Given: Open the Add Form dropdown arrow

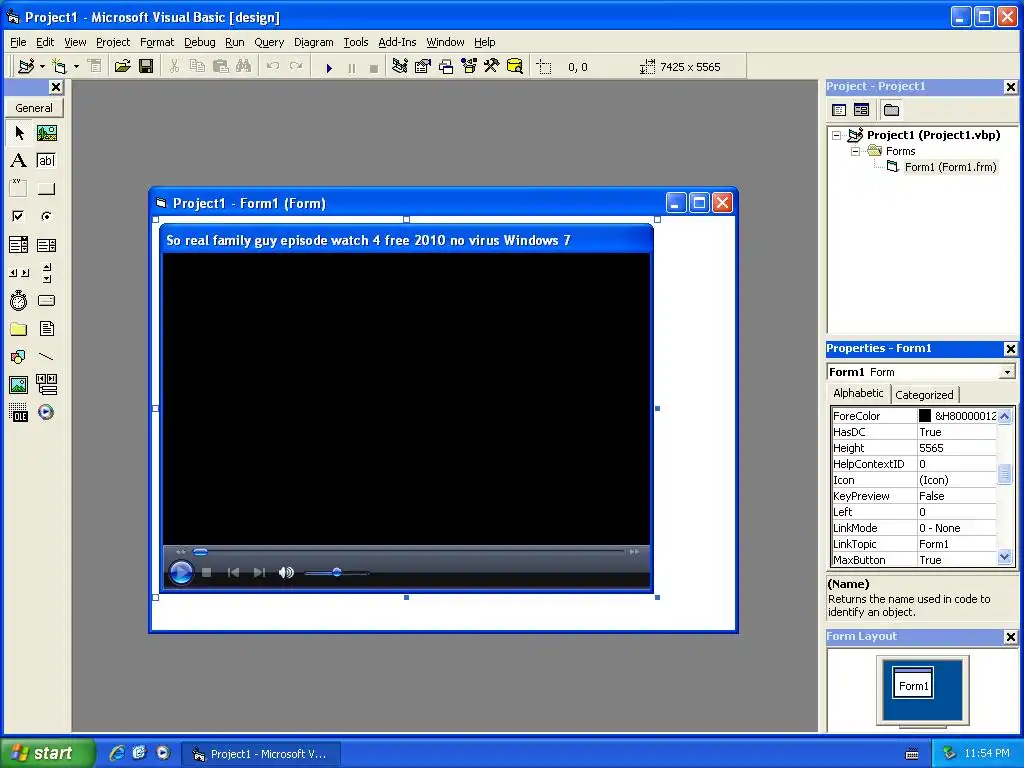Looking at the screenshot, I should tap(76, 67).
